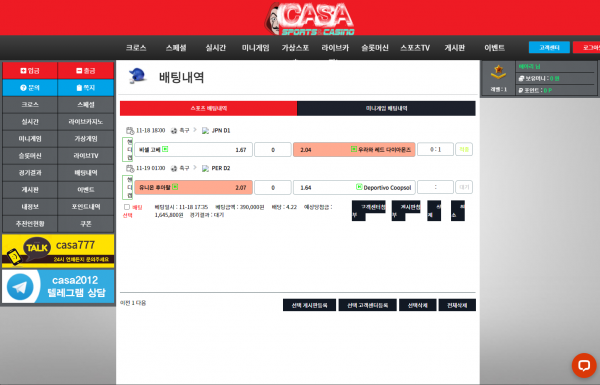600x385 pixels.
Task: Open 스포츠TV in the top menu
Action: (x=415, y=48)
